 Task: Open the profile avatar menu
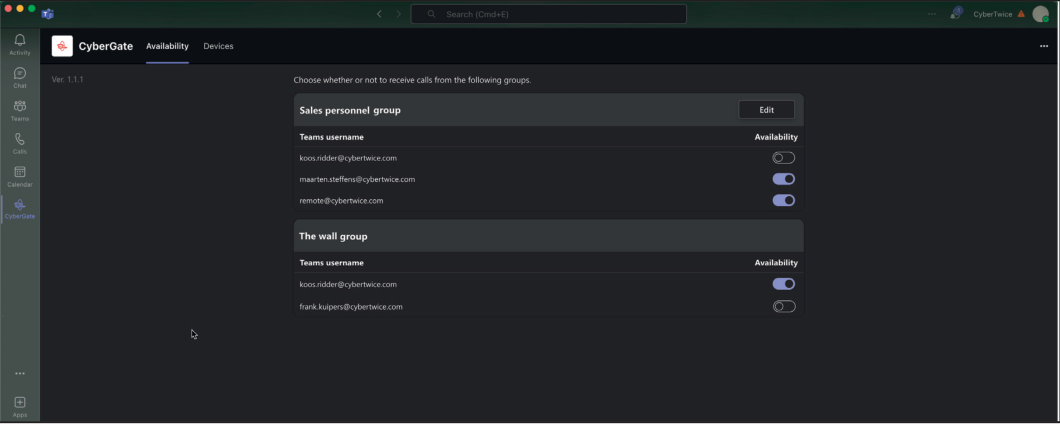pyautogui.click(x=1040, y=14)
